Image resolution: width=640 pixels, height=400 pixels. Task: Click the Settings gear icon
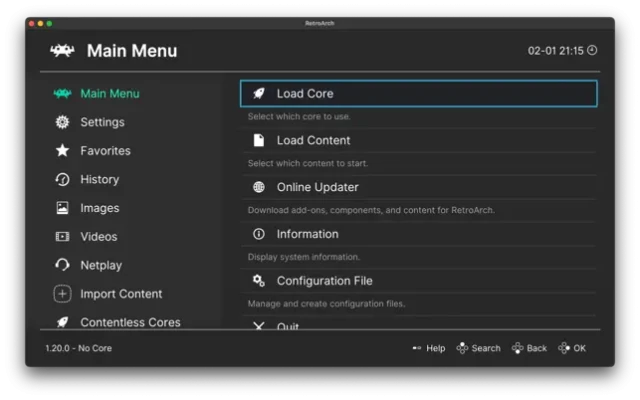[62, 122]
